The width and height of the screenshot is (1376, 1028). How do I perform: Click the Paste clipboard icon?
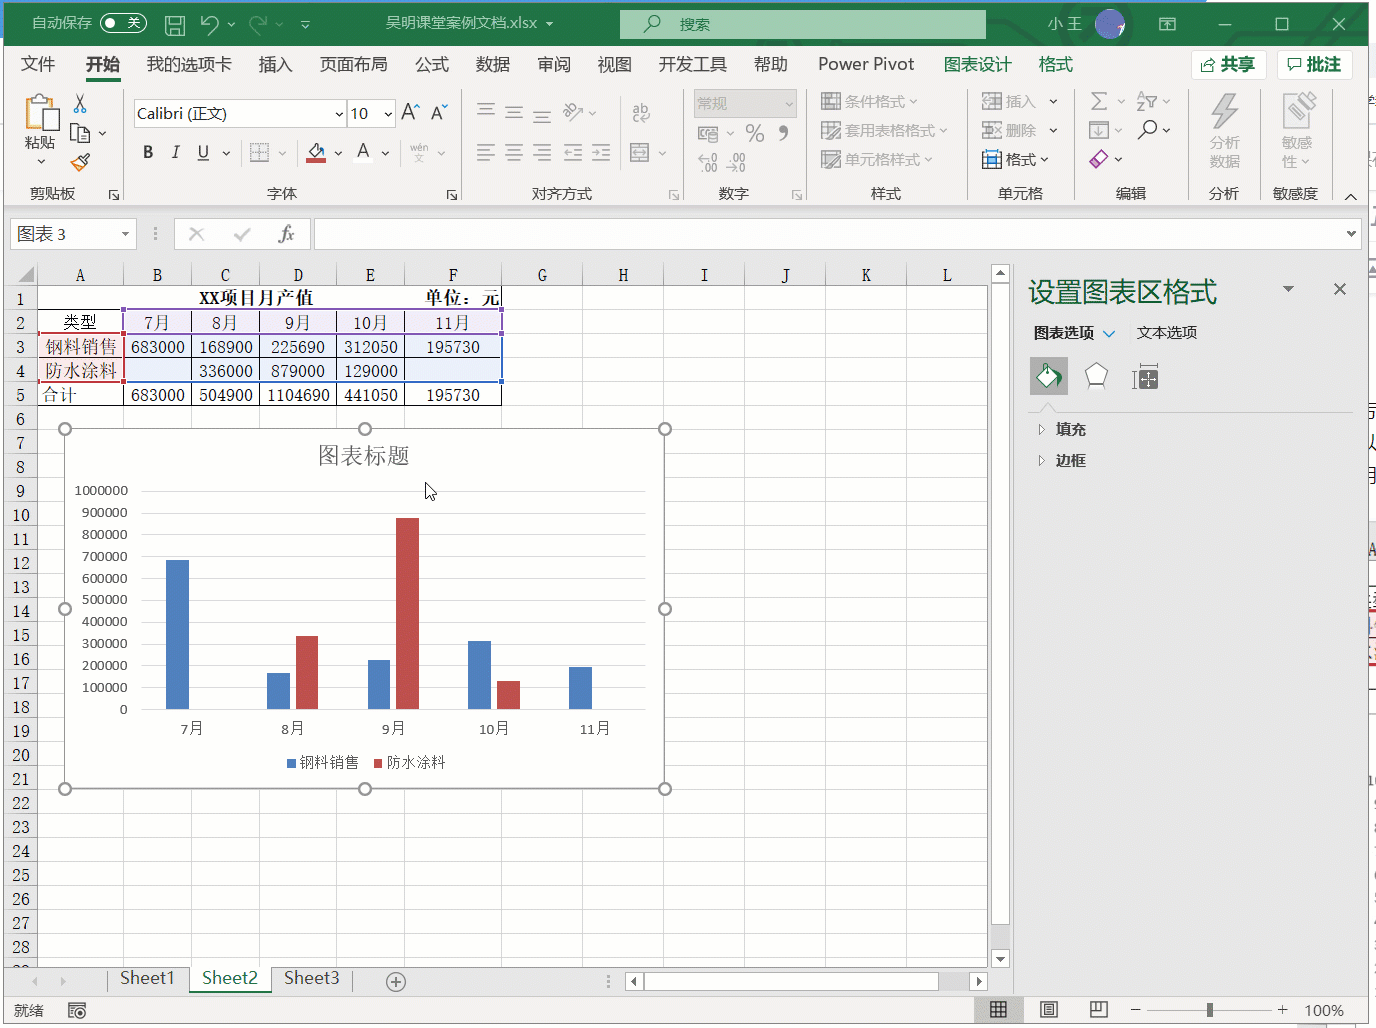pyautogui.click(x=41, y=113)
